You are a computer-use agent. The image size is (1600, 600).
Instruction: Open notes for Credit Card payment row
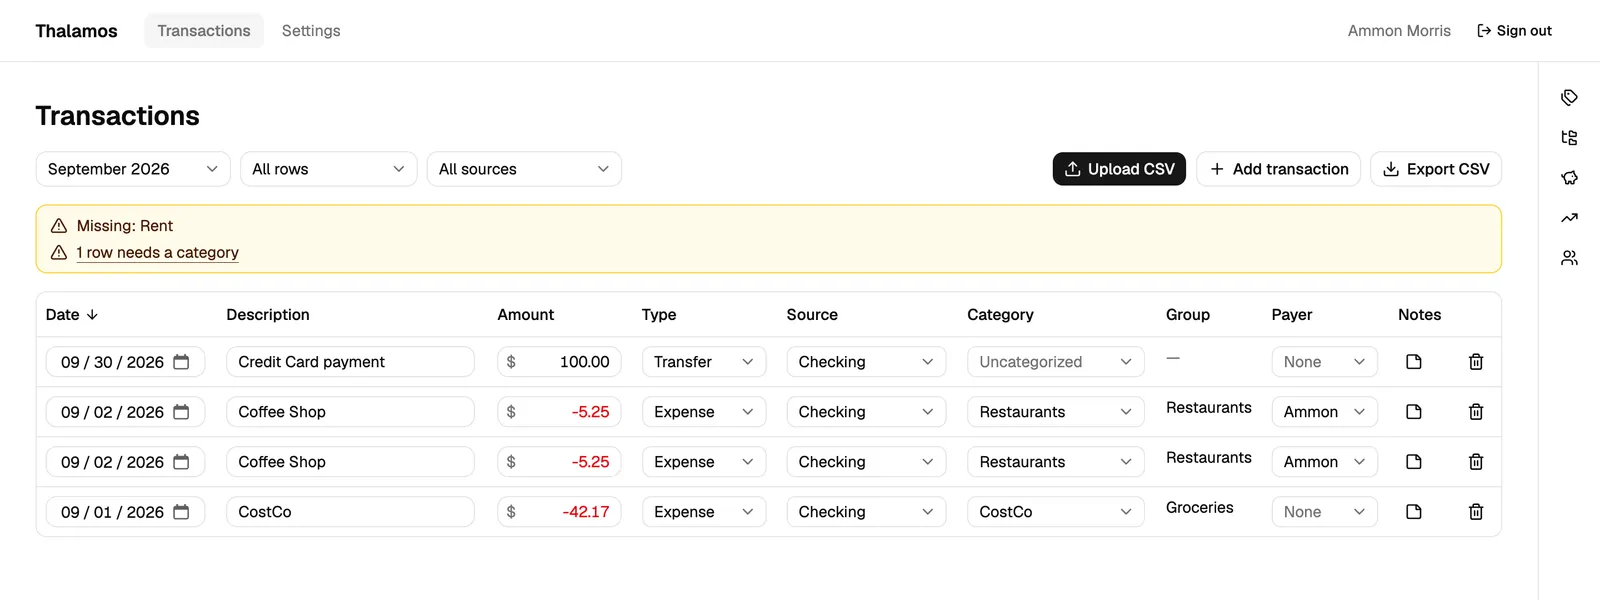coord(1413,362)
